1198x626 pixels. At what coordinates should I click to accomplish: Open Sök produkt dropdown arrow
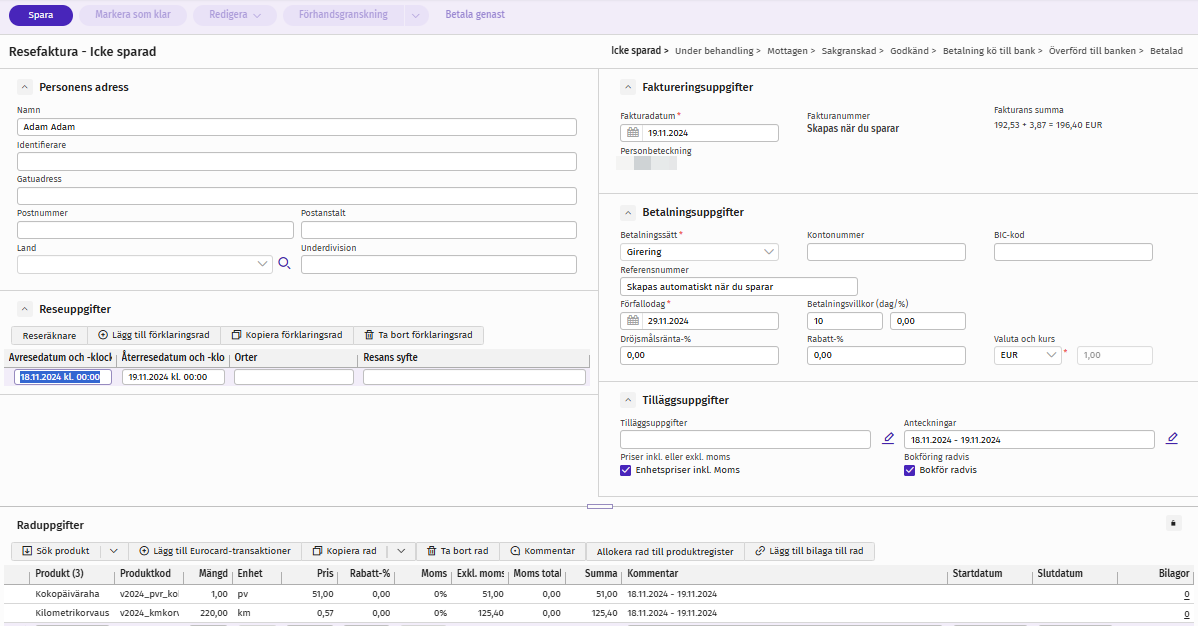tap(114, 551)
